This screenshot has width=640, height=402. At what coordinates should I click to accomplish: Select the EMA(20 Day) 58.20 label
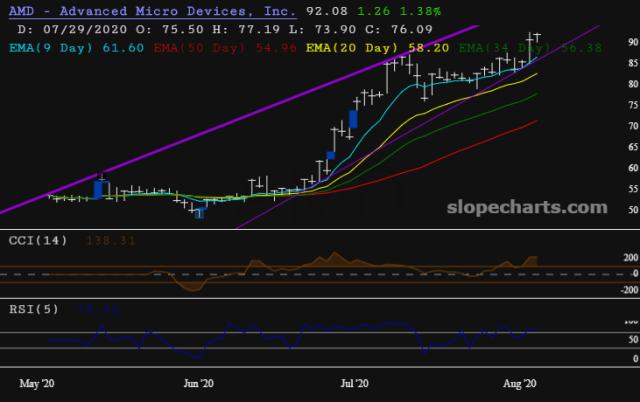[378, 48]
